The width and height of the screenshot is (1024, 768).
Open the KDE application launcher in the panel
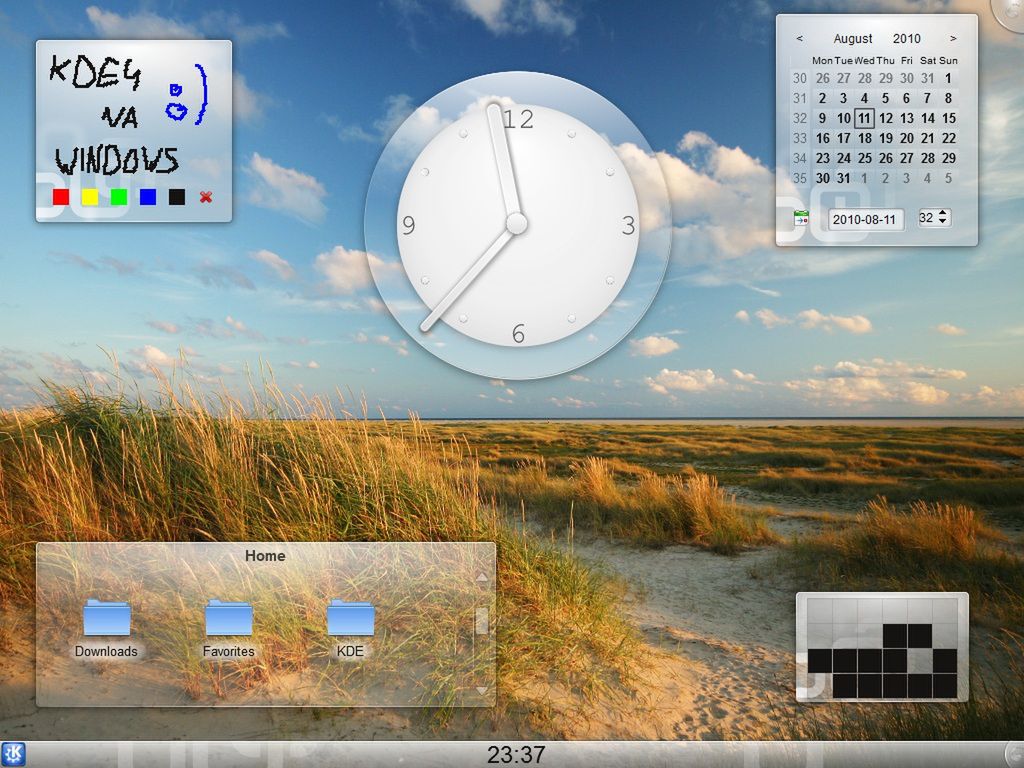click(x=12, y=755)
